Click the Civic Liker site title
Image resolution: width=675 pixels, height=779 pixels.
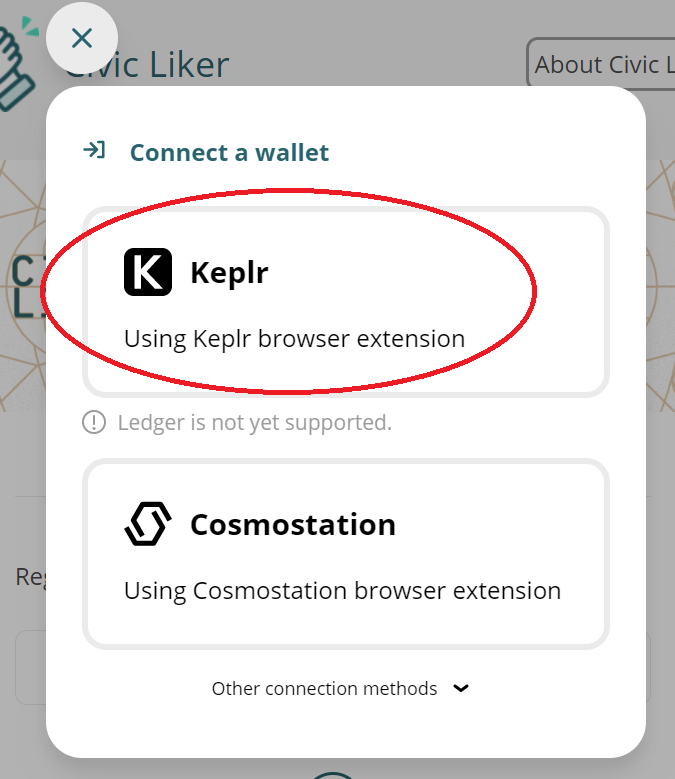pos(147,65)
